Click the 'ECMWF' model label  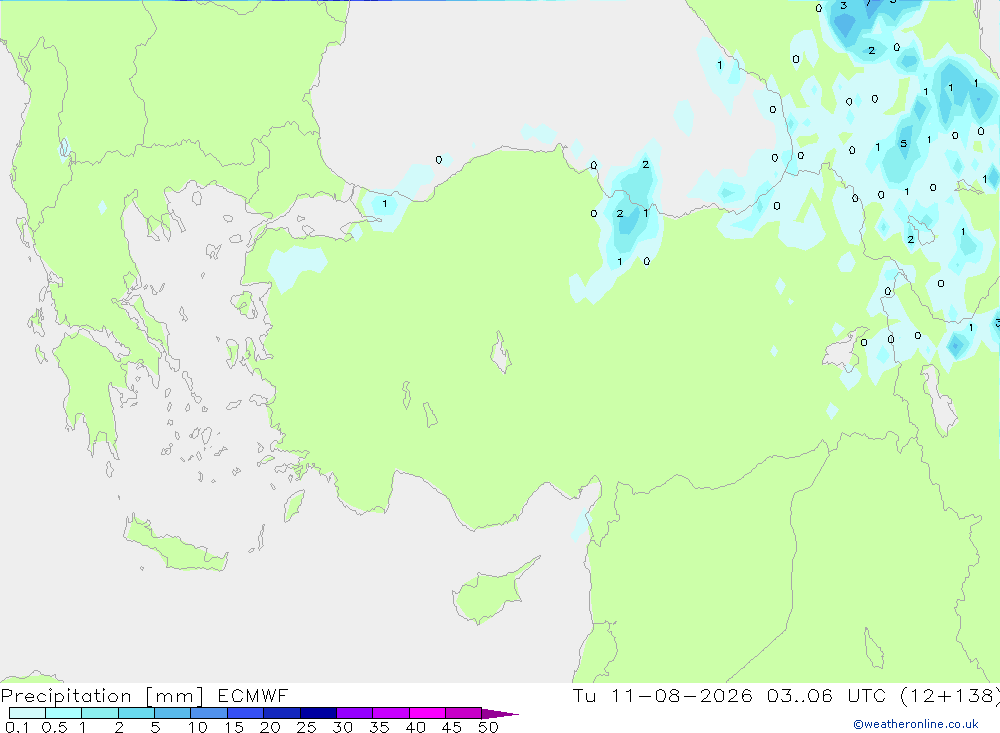tap(253, 695)
